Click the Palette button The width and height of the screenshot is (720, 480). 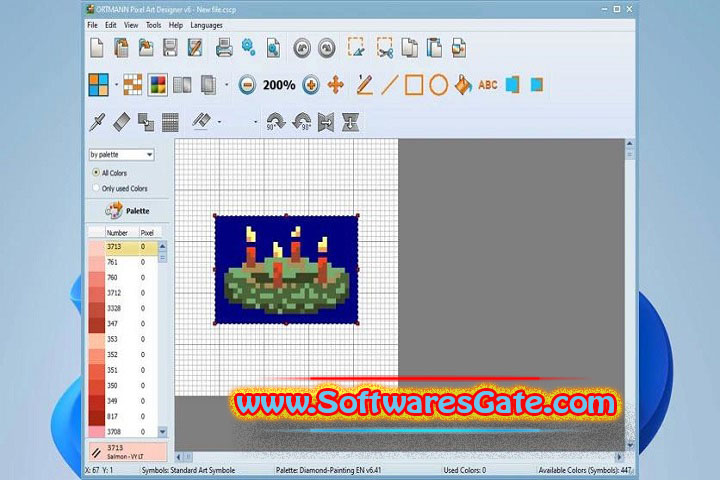pyautogui.click(x=128, y=210)
